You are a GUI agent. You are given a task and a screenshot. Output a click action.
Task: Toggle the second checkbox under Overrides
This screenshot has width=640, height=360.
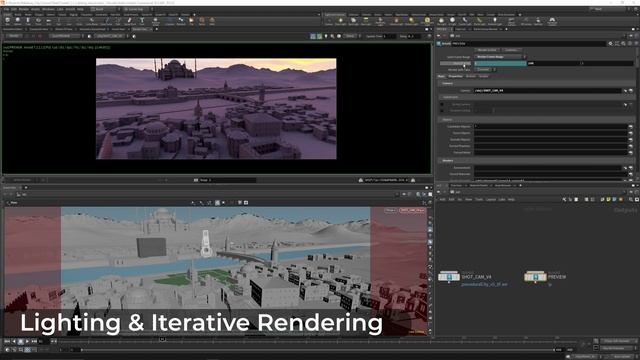click(442, 111)
